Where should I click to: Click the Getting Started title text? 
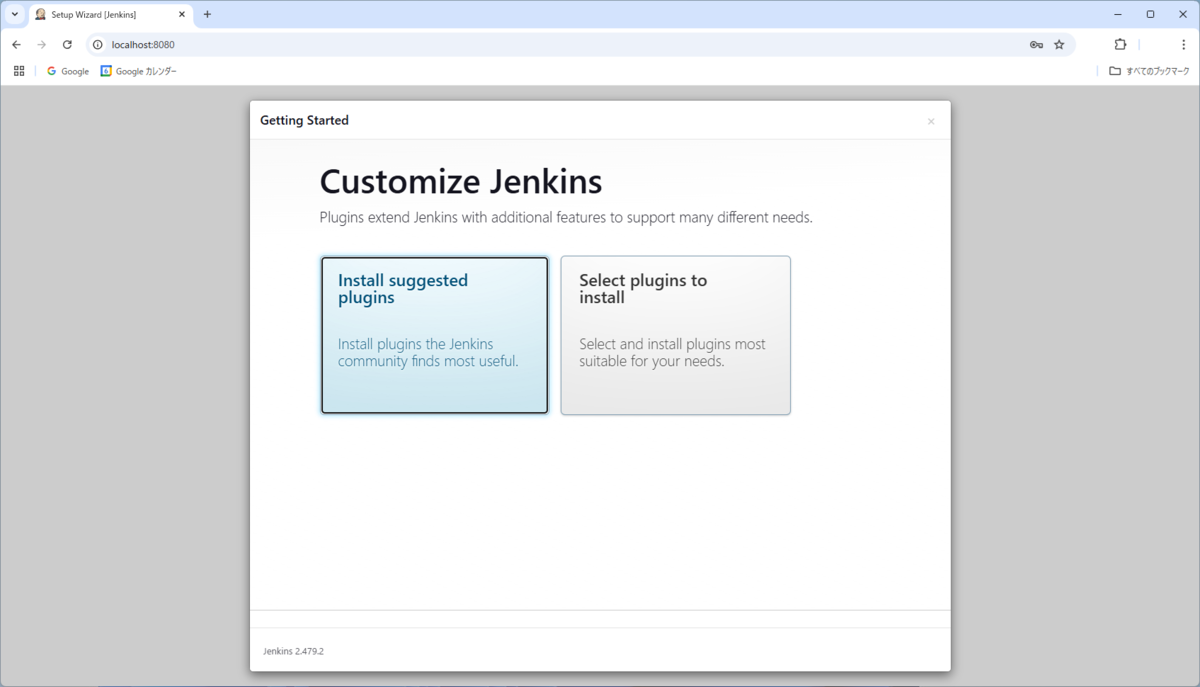point(304,120)
